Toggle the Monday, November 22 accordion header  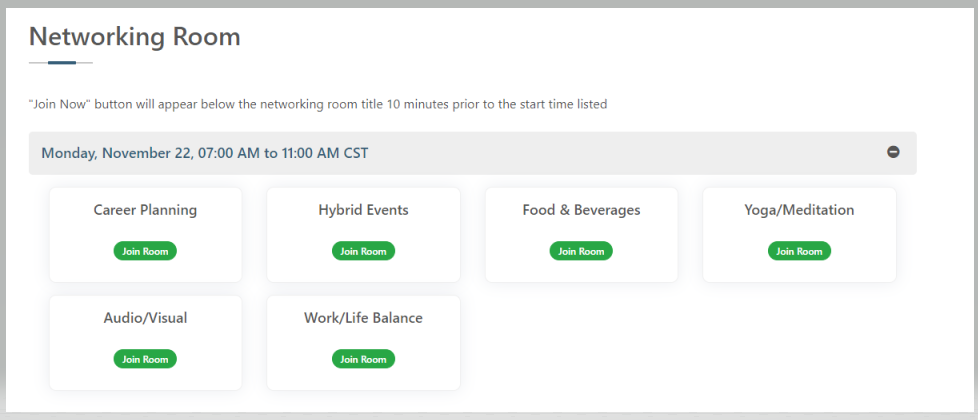(x=204, y=153)
